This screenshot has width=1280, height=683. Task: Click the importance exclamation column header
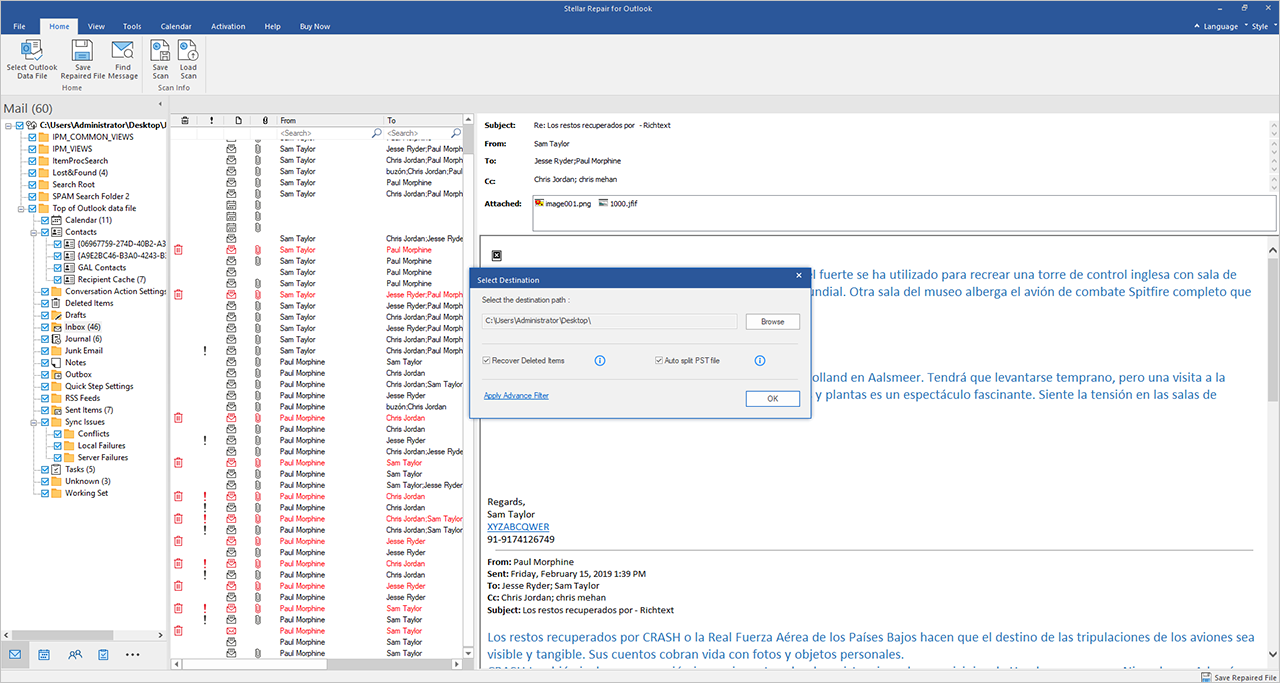point(211,120)
